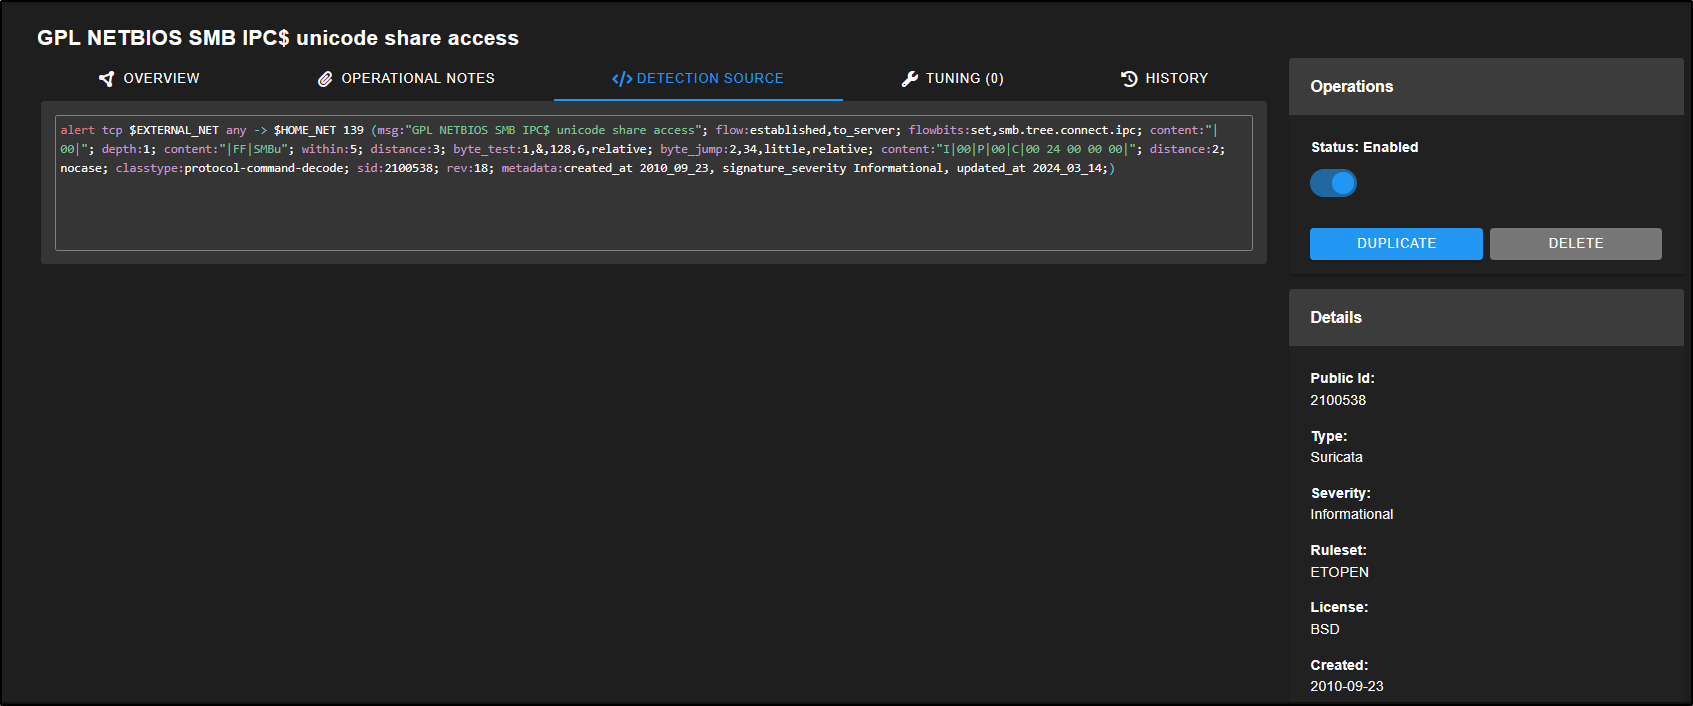Click the Public Id value 2100538

(1337, 400)
